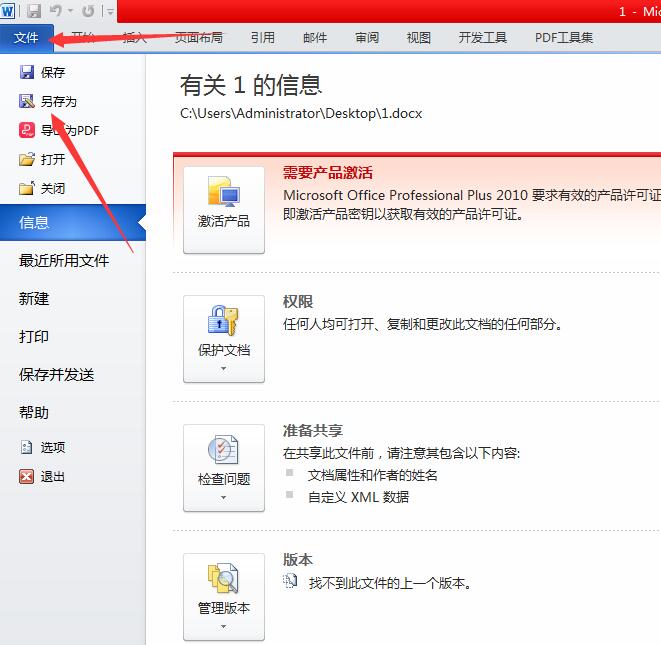Viewport: 661px width, 645px height.
Task: Click the 保护文档 button
Action: 224,339
